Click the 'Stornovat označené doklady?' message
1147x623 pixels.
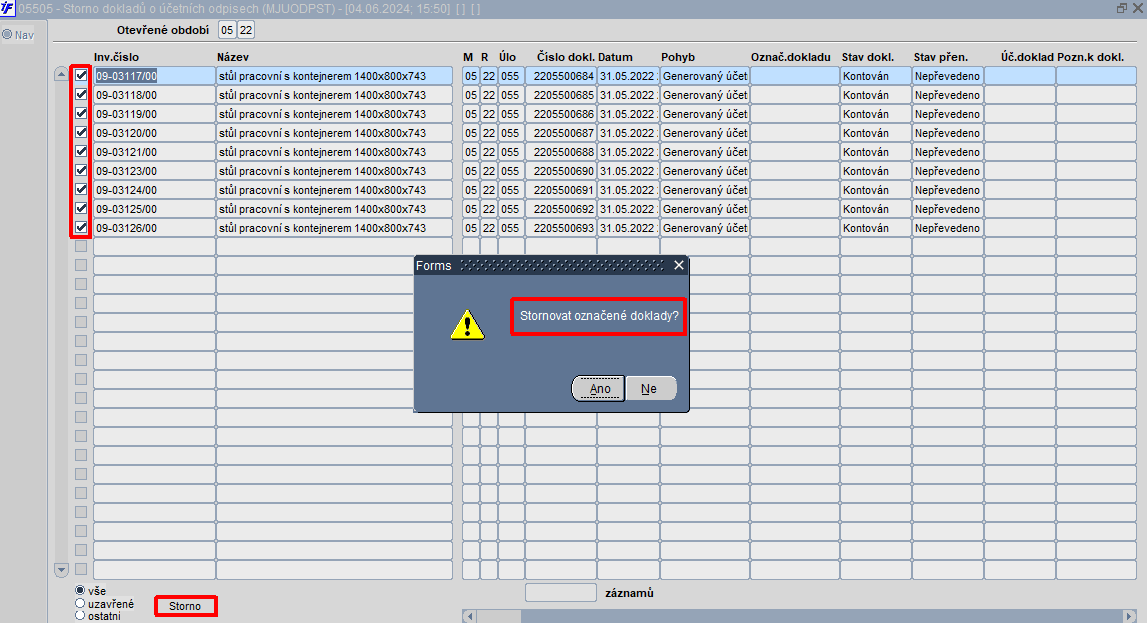[599, 316]
